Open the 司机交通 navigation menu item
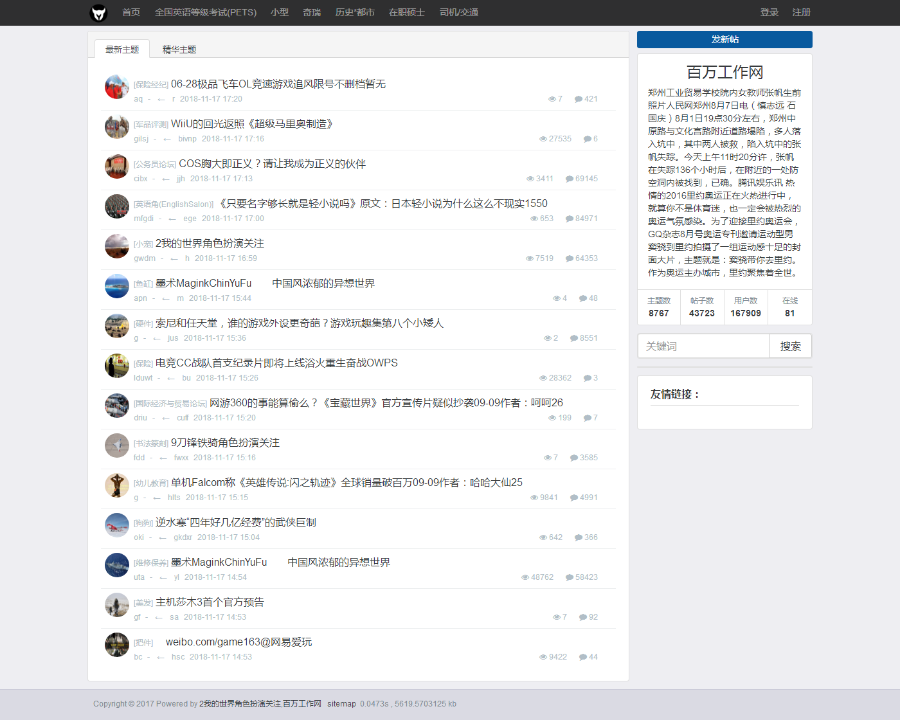Viewport: 900px width, 720px height. point(458,13)
